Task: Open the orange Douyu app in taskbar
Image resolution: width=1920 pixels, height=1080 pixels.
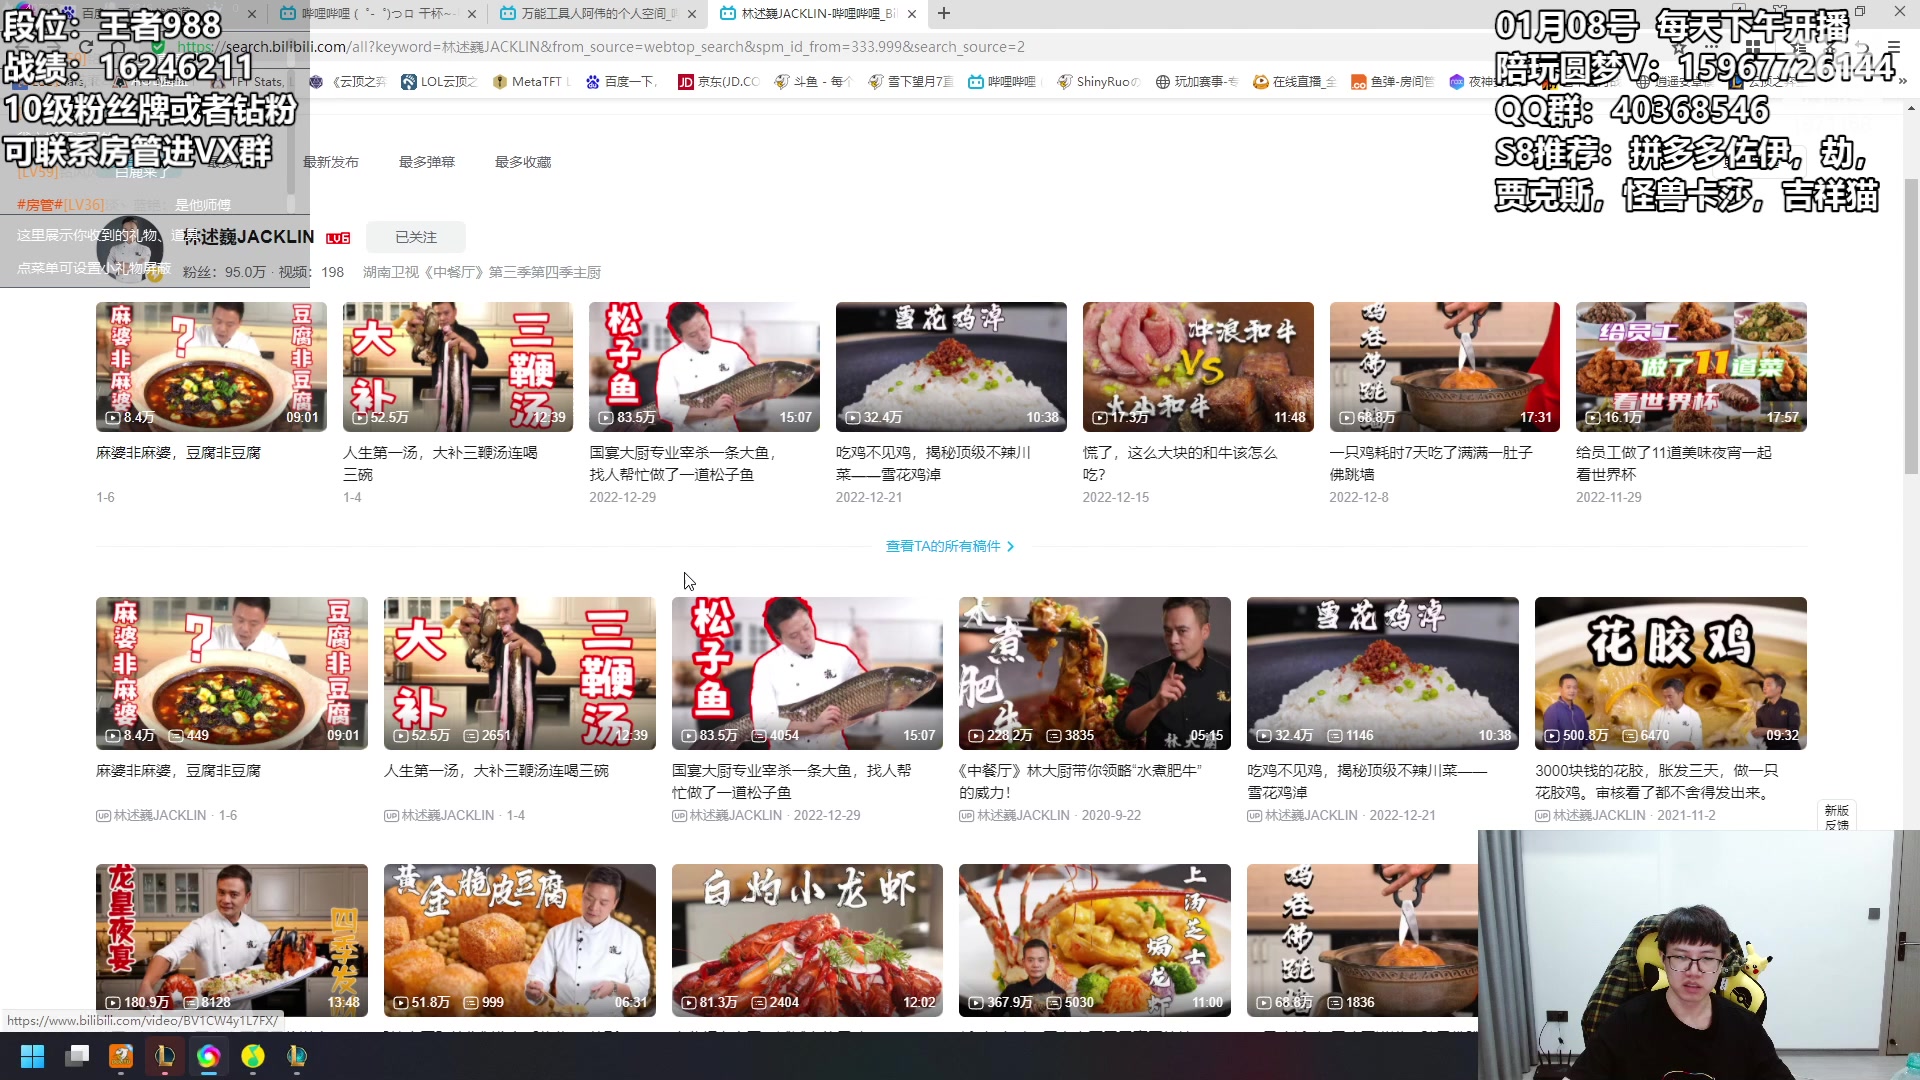Action: [x=121, y=1056]
